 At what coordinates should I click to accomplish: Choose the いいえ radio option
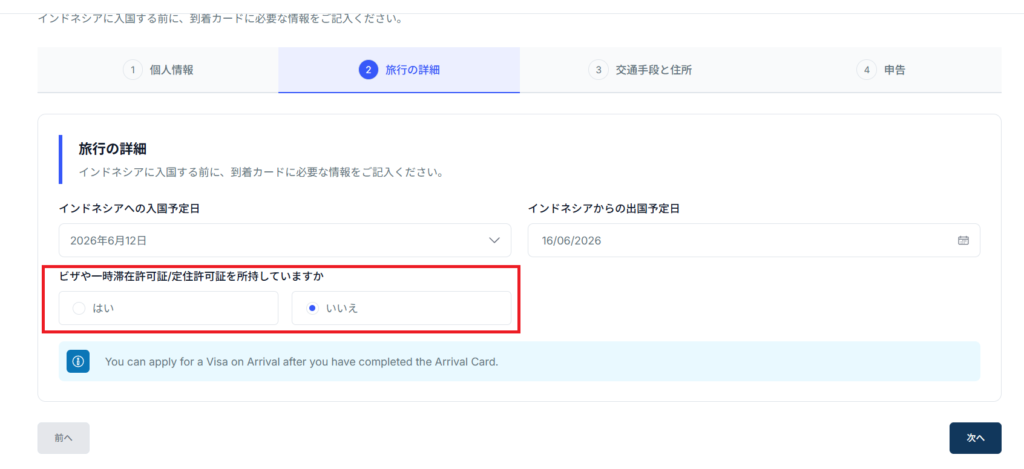point(402,308)
